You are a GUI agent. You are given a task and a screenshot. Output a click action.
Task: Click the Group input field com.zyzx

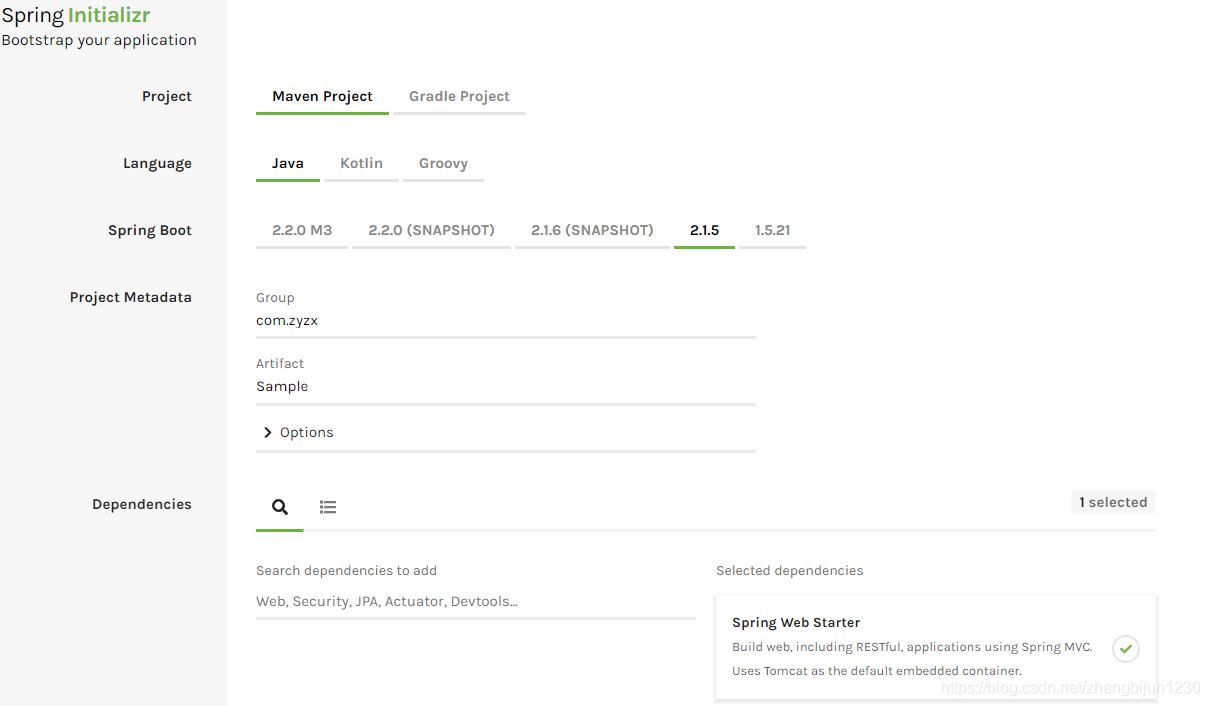[x=506, y=322]
